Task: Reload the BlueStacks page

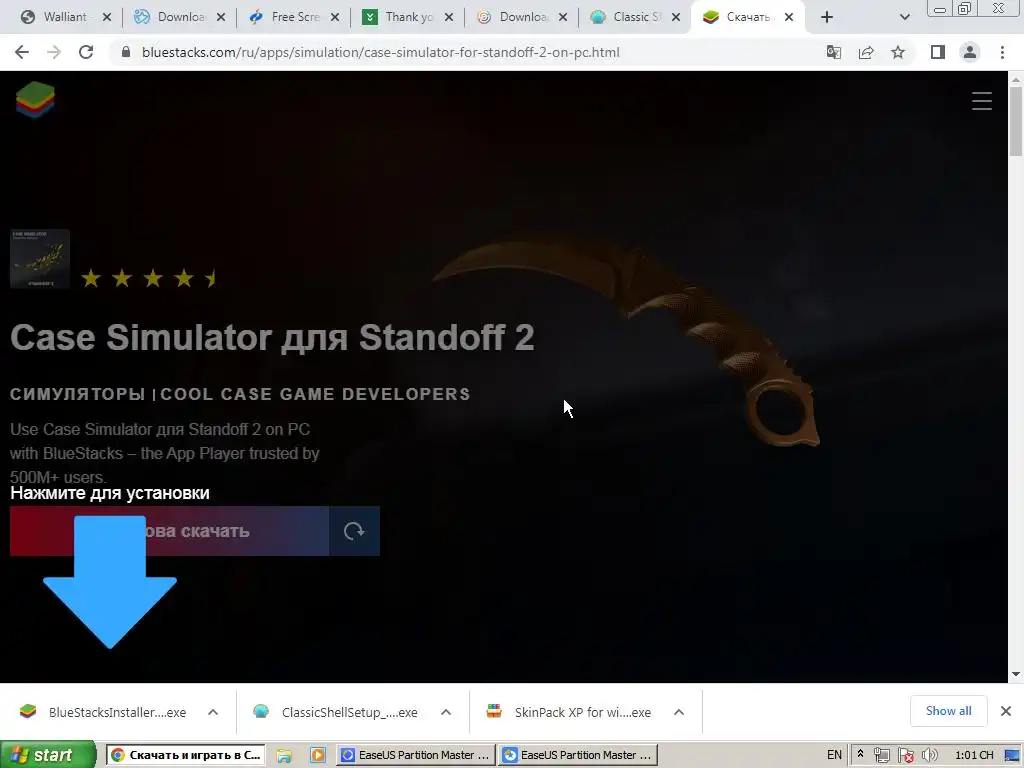Action: pos(86,52)
